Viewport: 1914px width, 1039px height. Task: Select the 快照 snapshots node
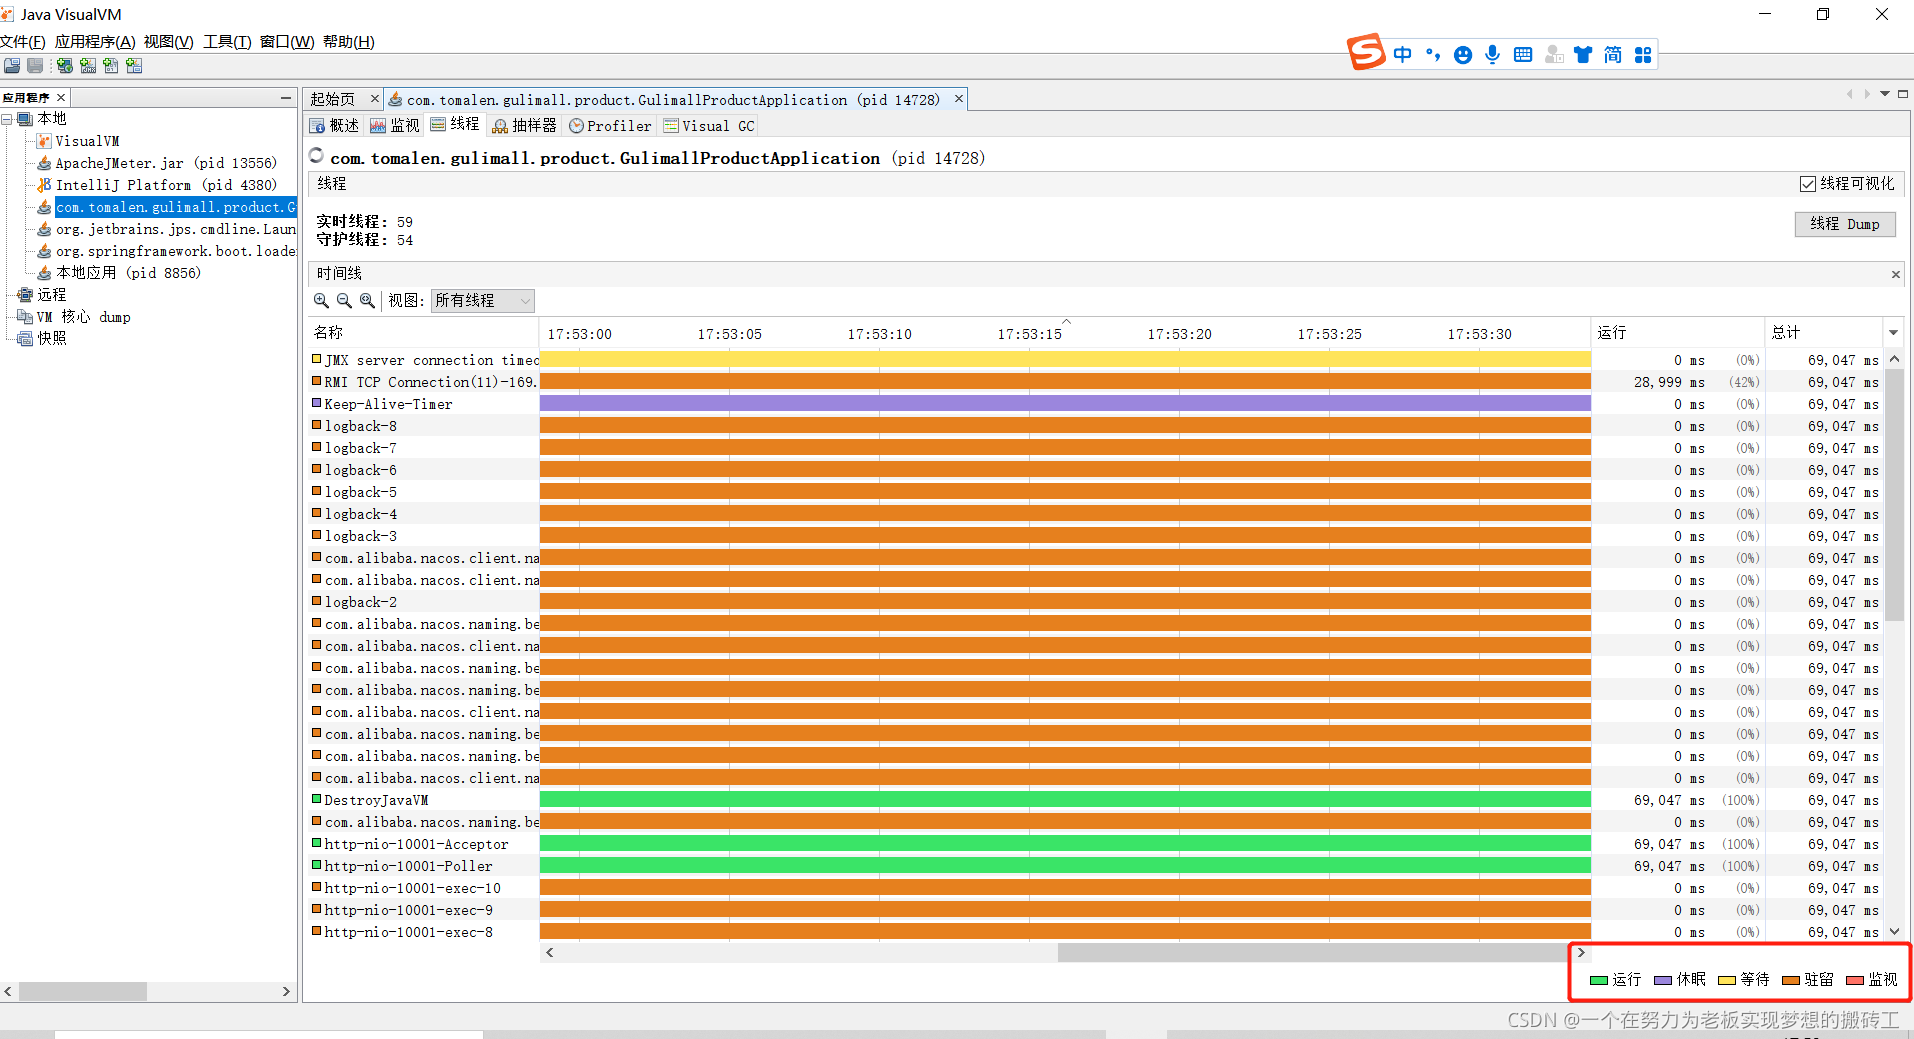(x=51, y=339)
